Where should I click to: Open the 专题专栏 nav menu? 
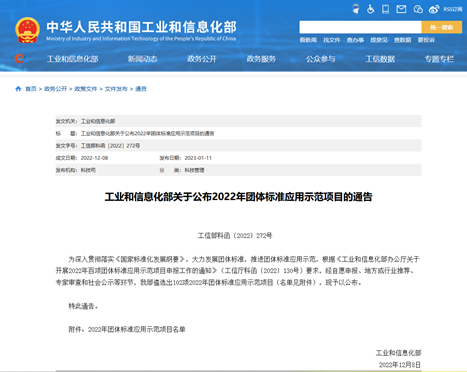(439, 59)
